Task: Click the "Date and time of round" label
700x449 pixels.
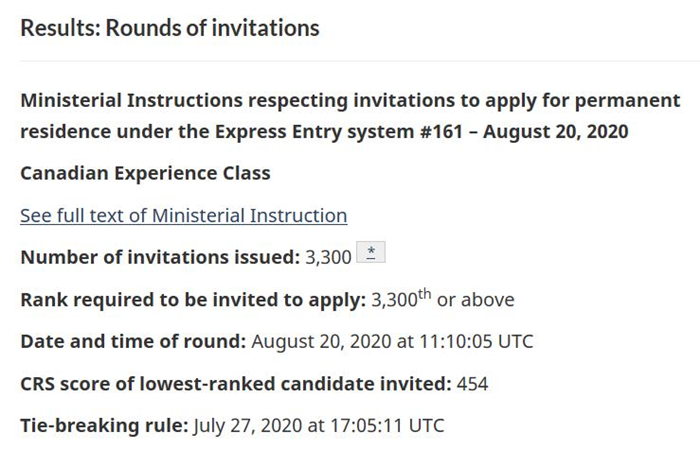Action: [x=133, y=341]
